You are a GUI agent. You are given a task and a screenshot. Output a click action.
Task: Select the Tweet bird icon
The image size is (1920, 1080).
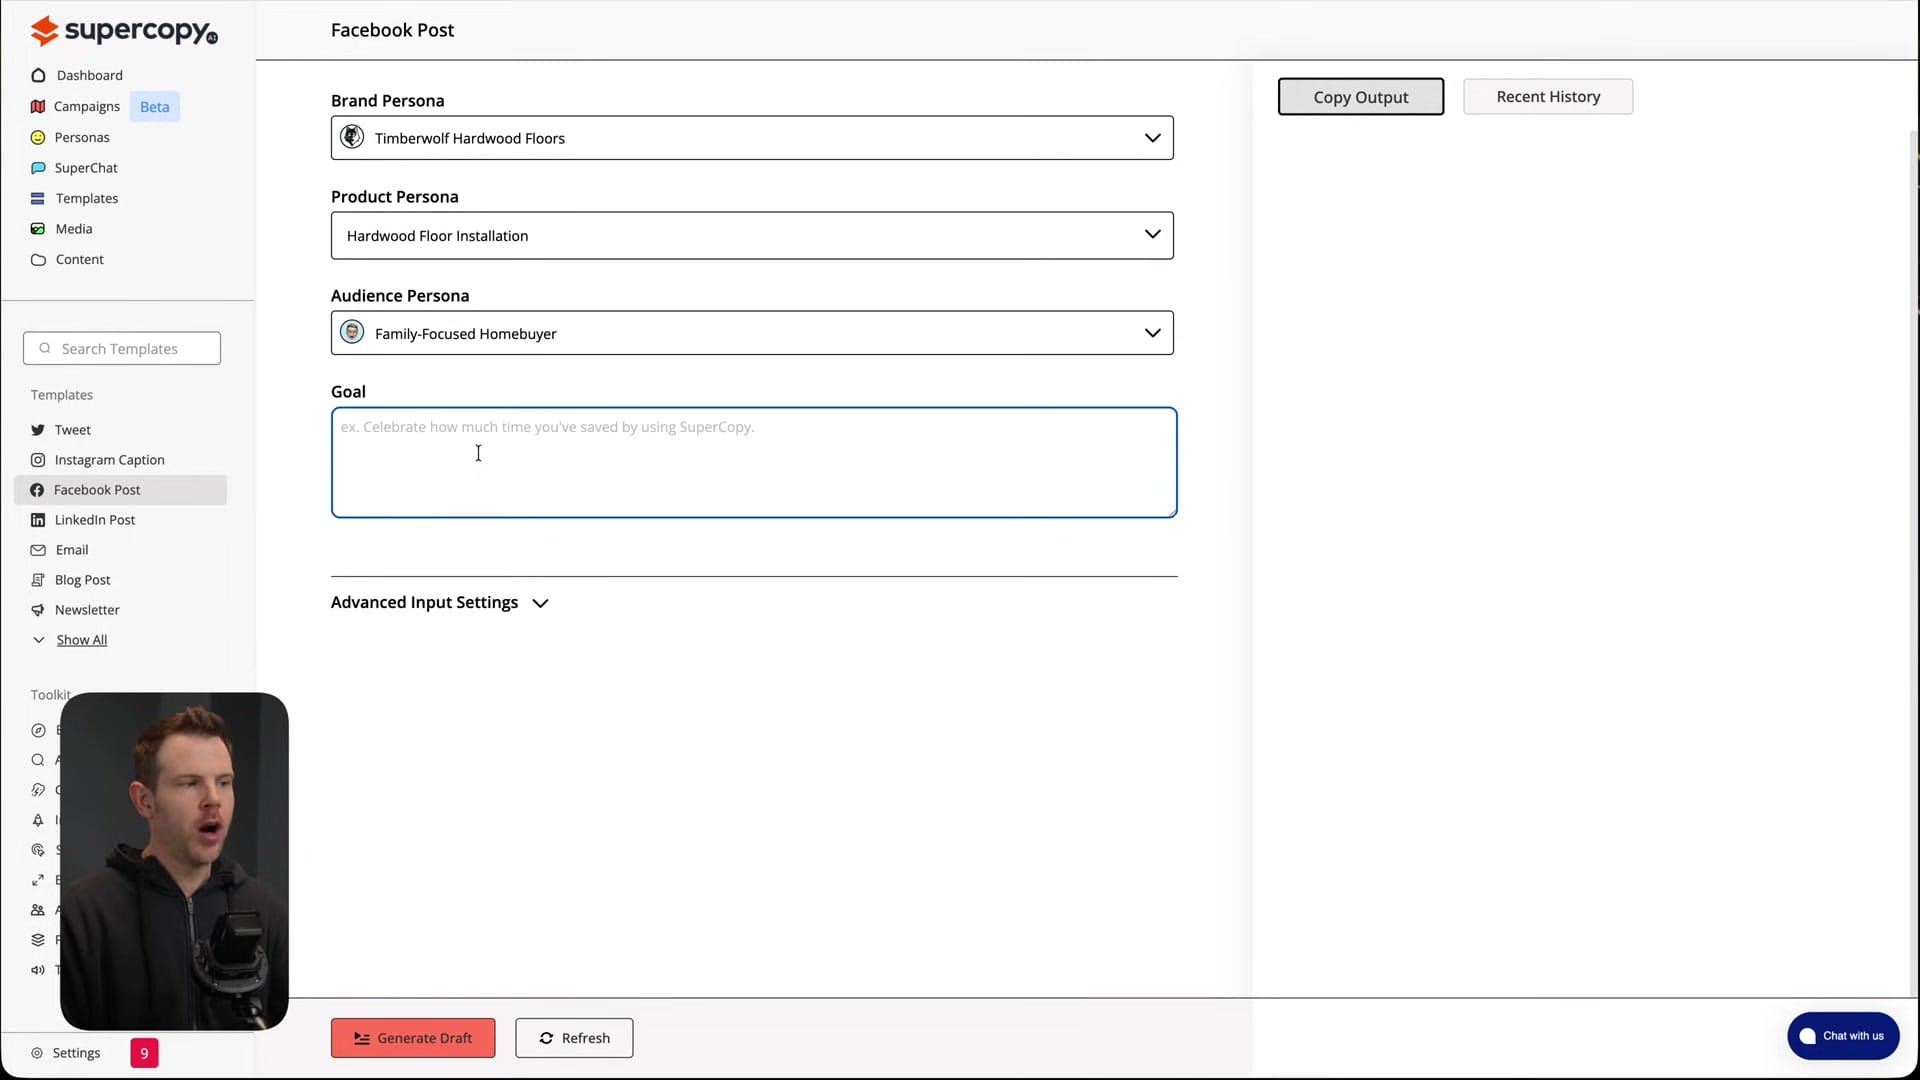[38, 430]
